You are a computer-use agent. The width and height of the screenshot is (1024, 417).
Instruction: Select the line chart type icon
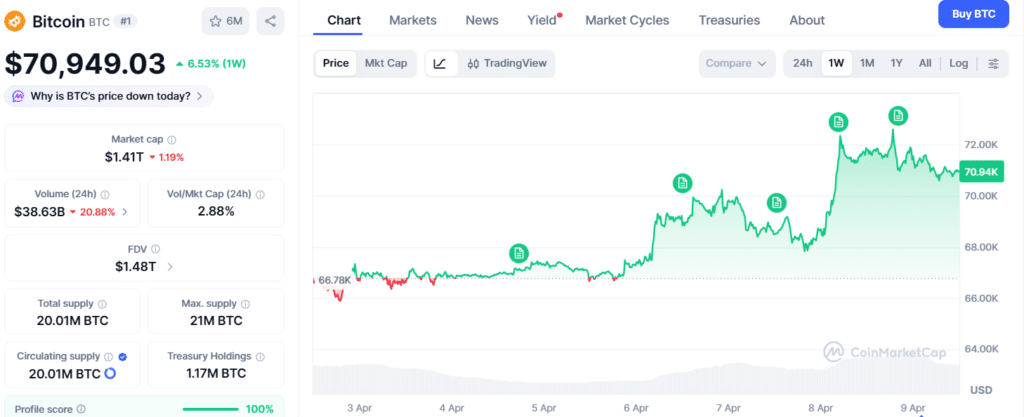click(440, 63)
